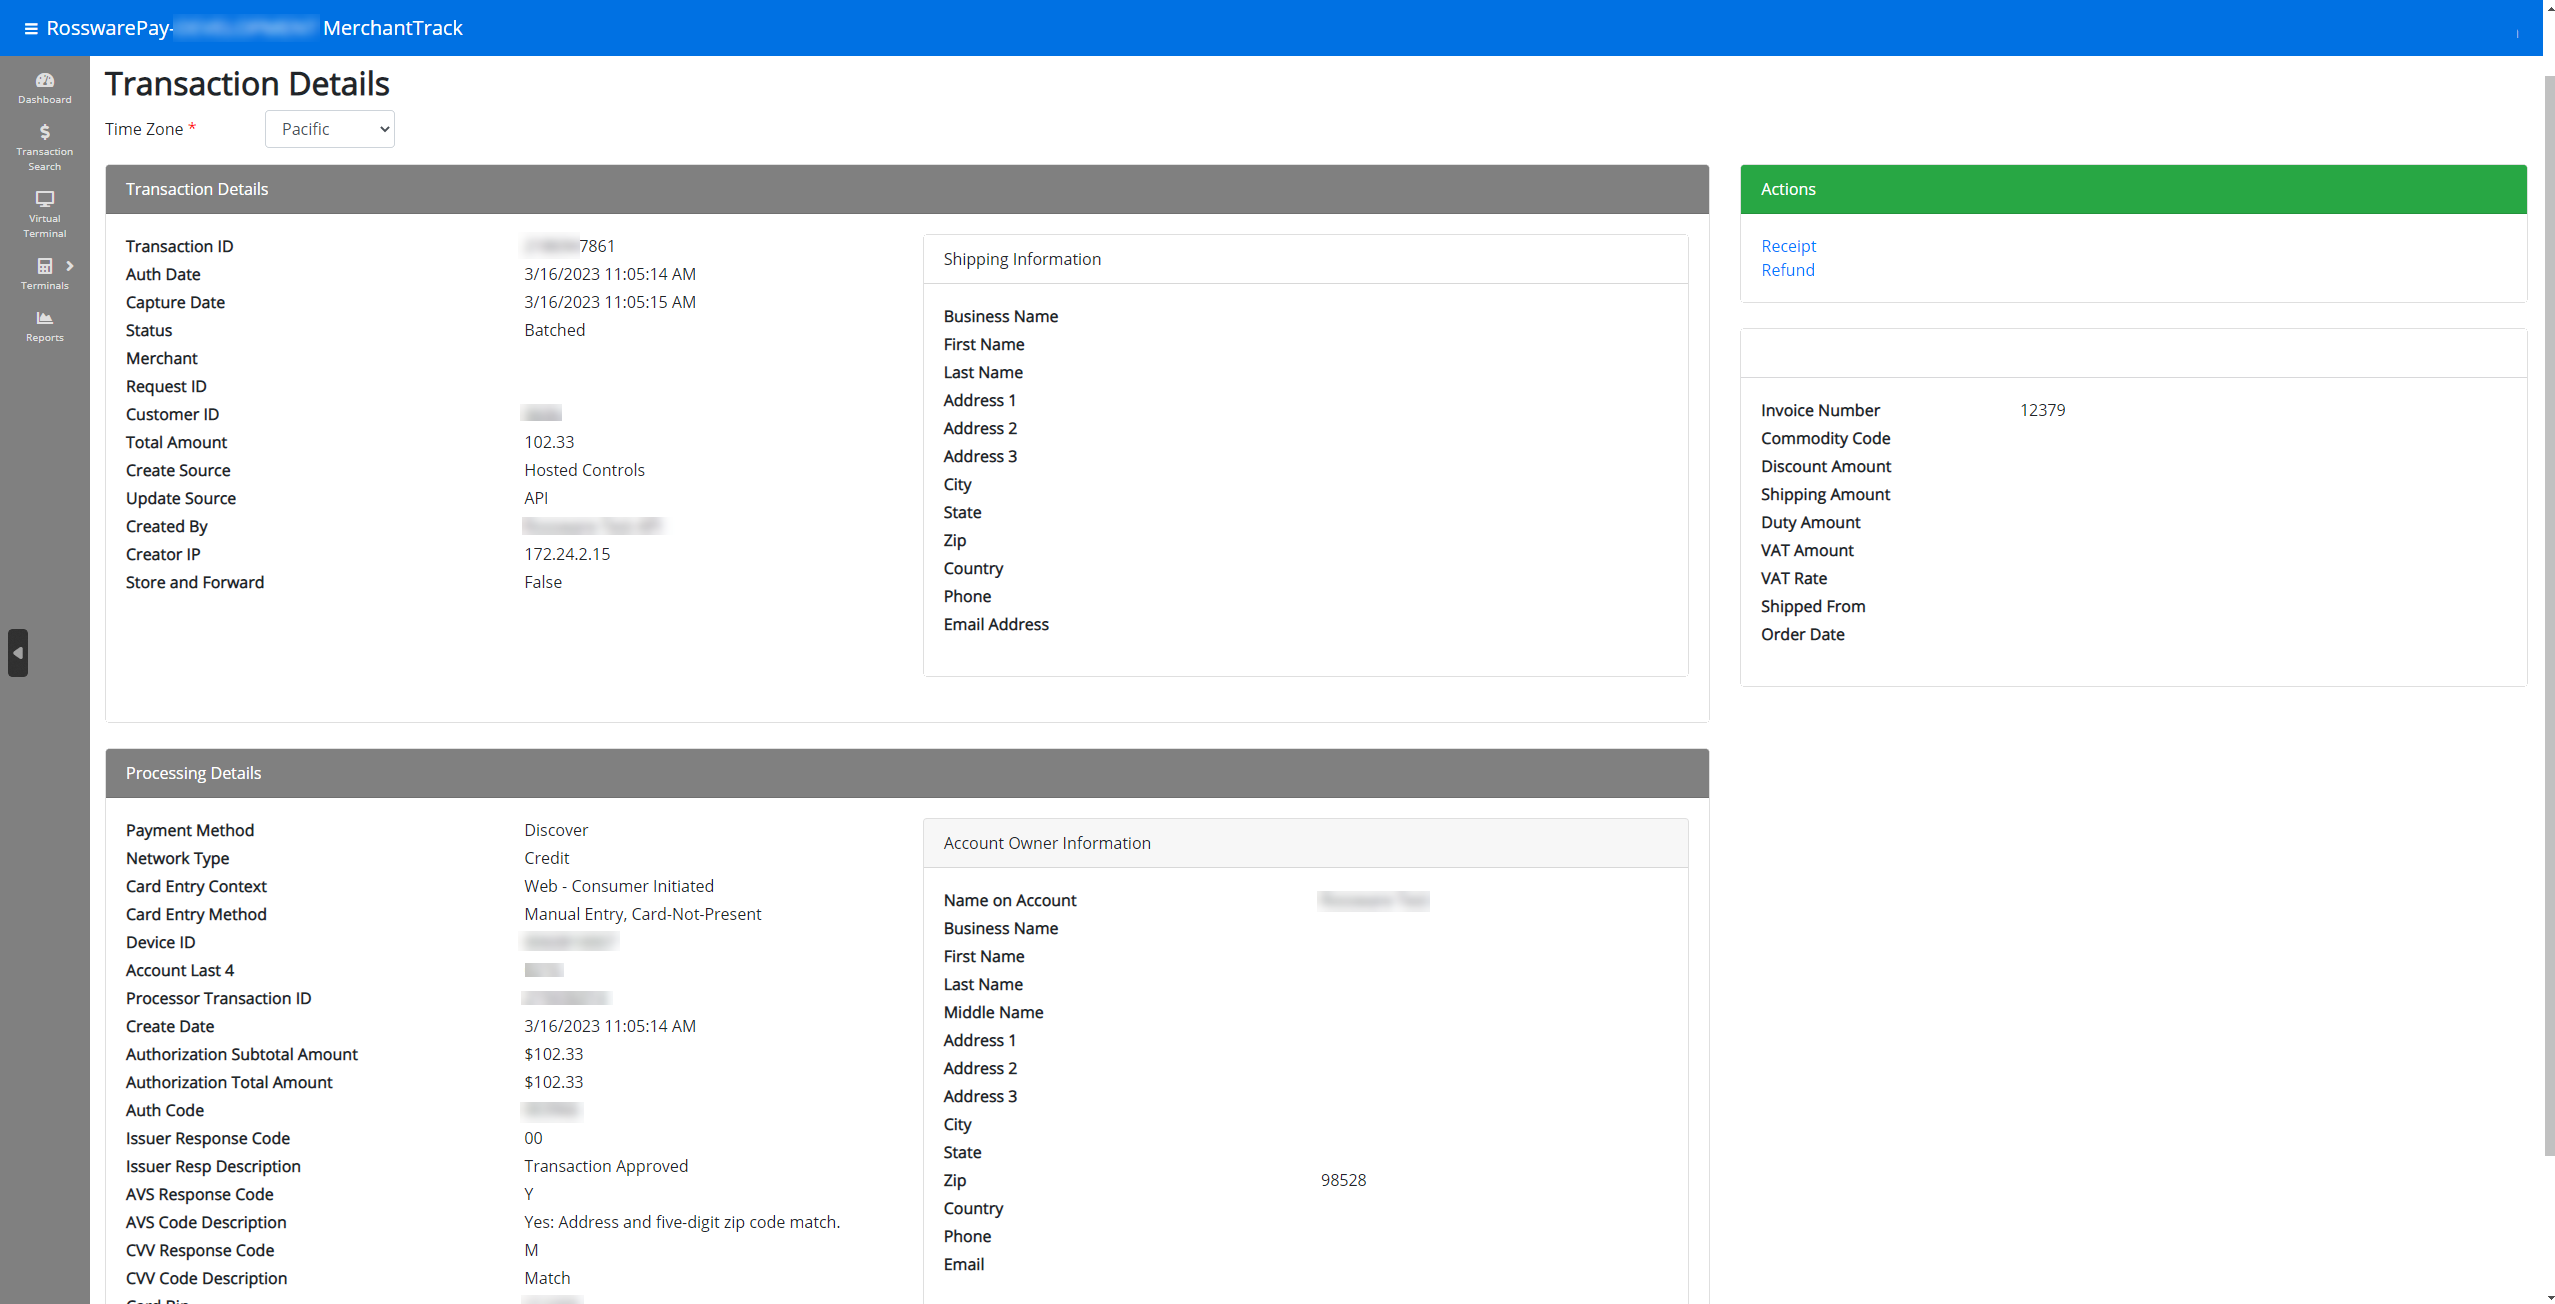This screenshot has height=1304, width=2555.
Task: Click the green Actions panel header
Action: click(2132, 189)
